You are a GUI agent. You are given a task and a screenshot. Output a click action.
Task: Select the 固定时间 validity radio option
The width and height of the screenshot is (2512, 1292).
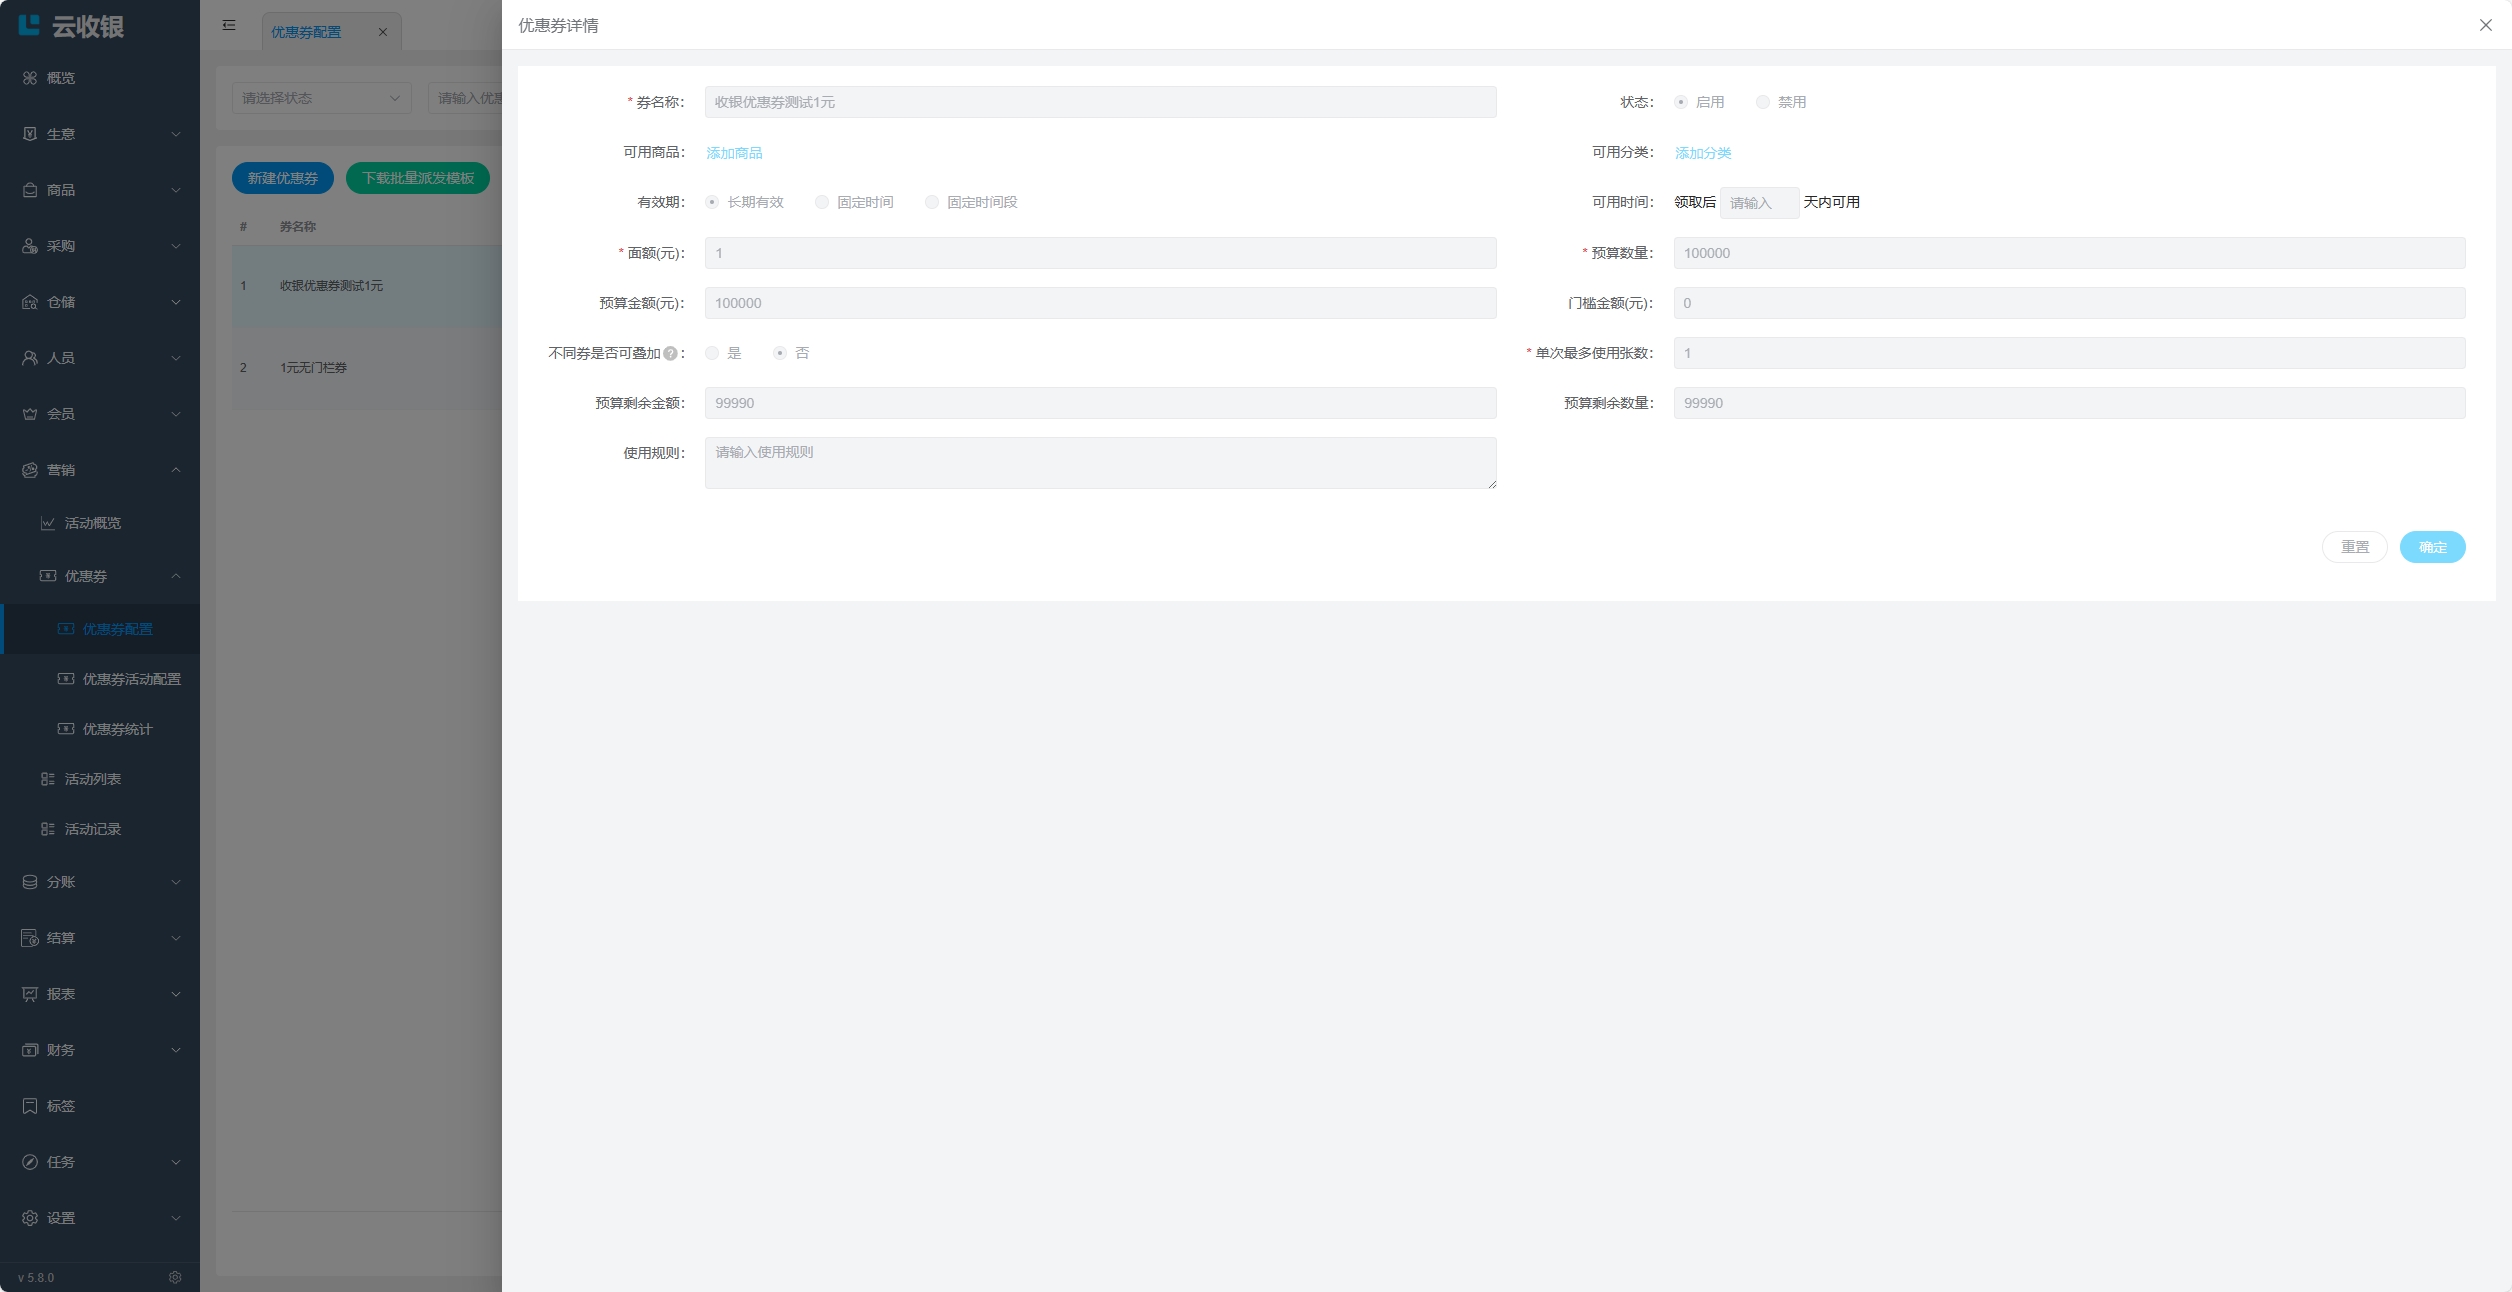click(x=822, y=202)
